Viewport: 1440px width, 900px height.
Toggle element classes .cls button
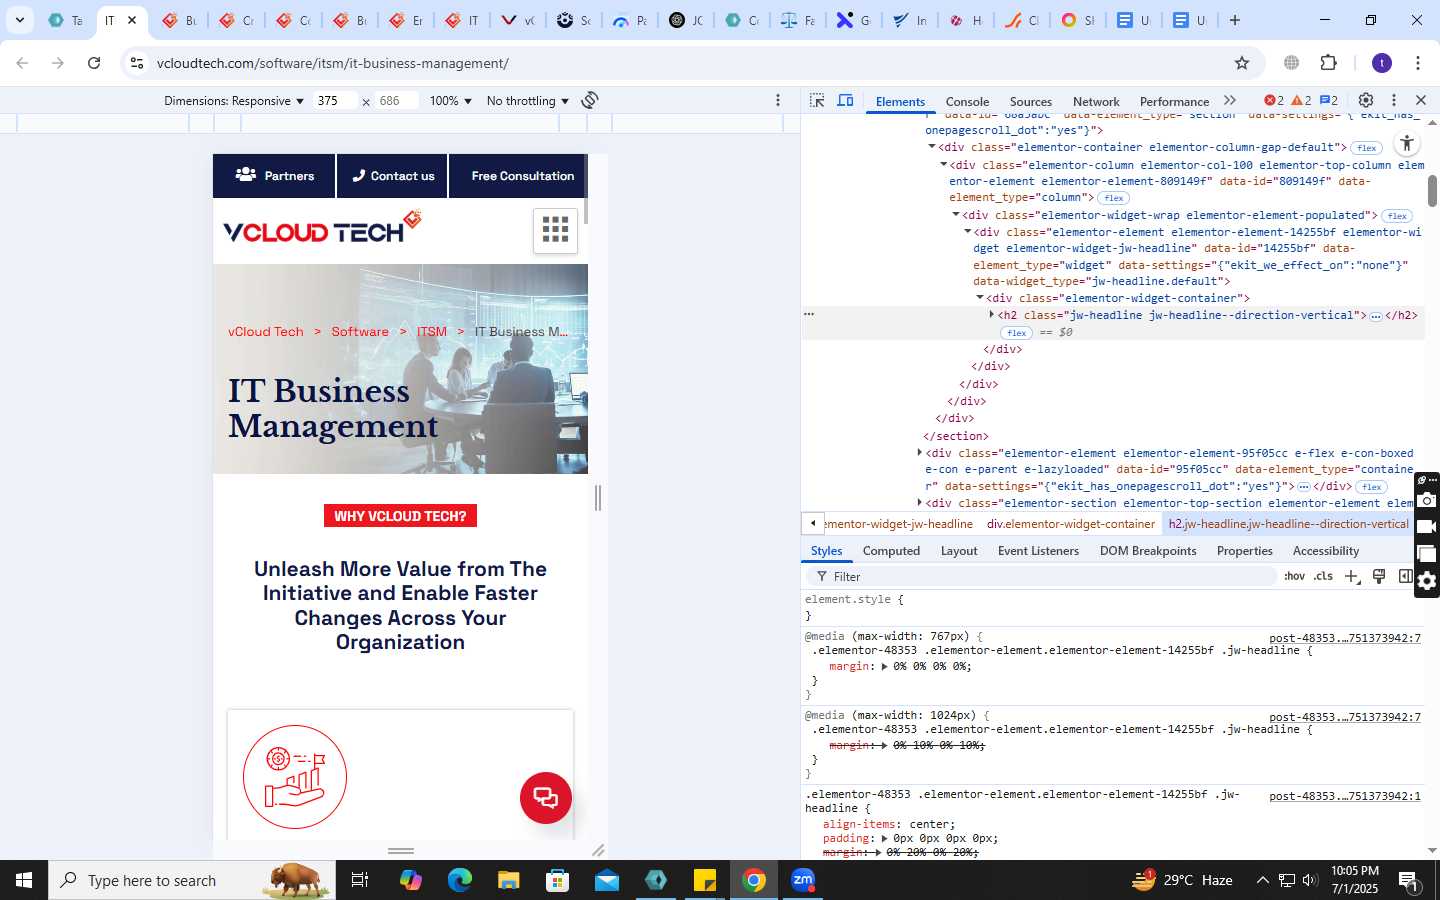[x=1323, y=576]
